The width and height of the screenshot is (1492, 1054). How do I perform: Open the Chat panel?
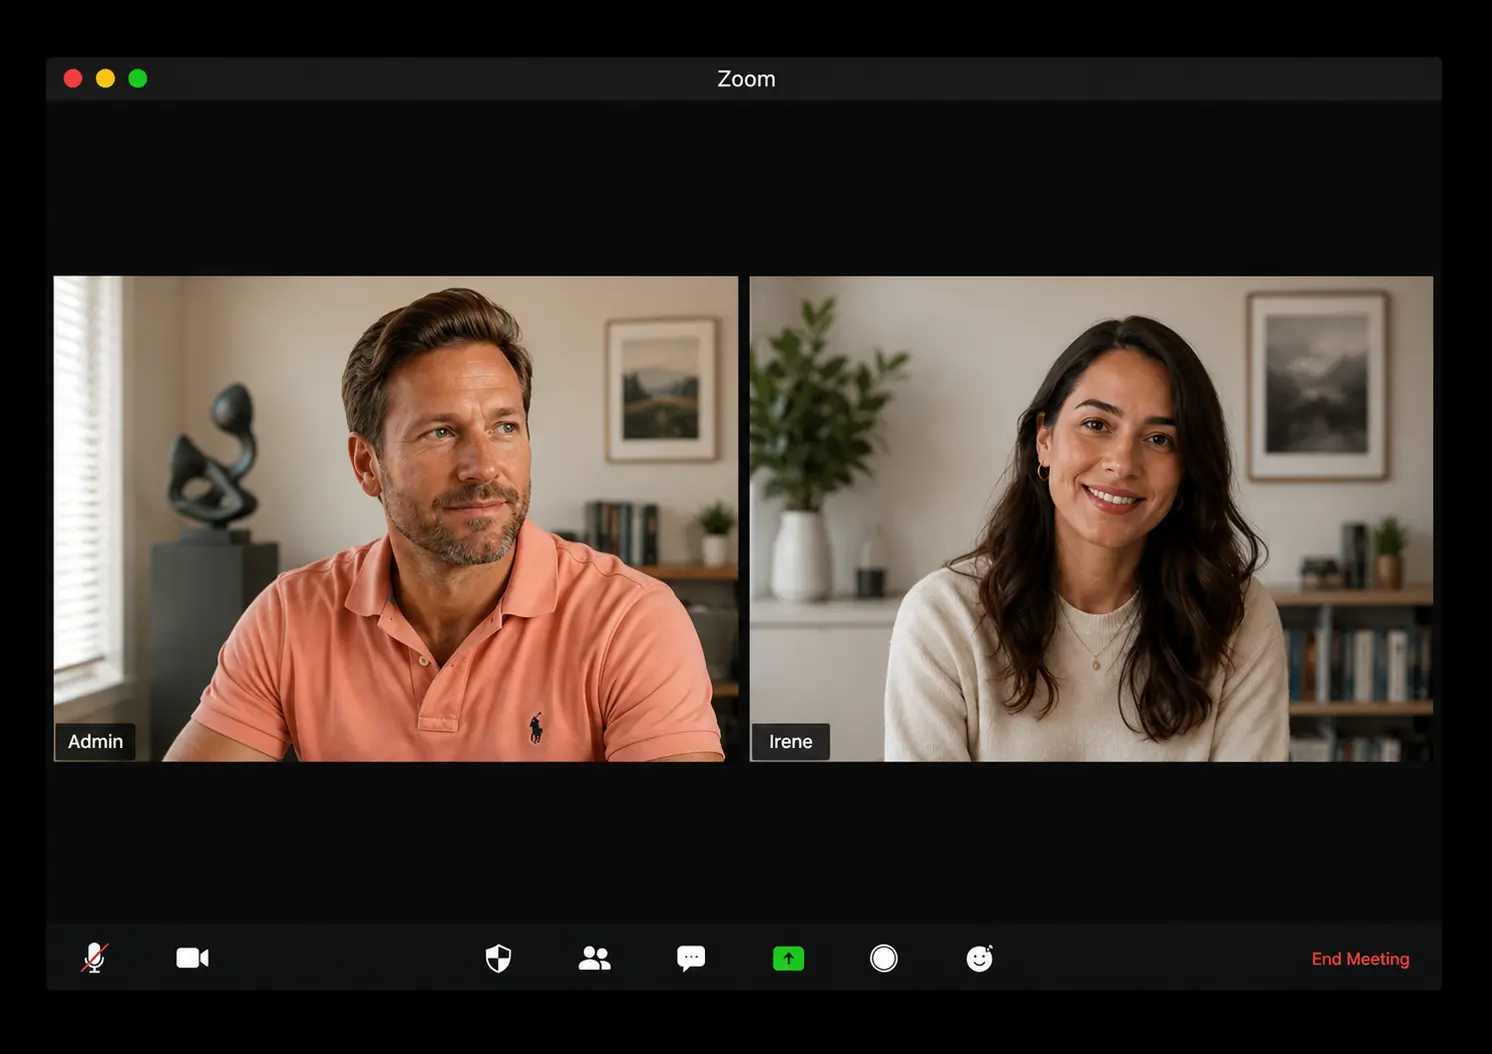pyautogui.click(x=691, y=958)
